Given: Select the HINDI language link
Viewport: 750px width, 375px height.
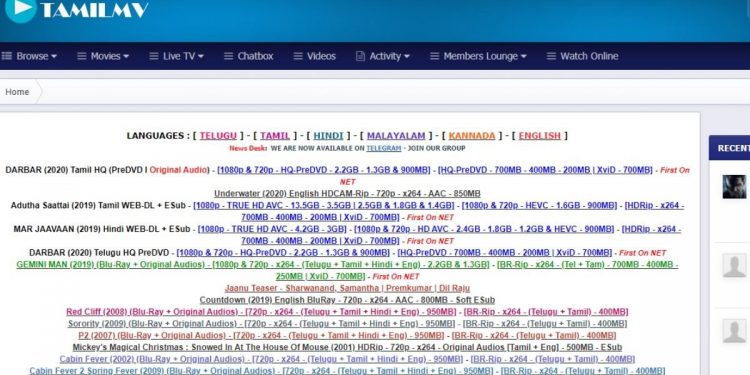Looking at the screenshot, I should tap(328, 136).
